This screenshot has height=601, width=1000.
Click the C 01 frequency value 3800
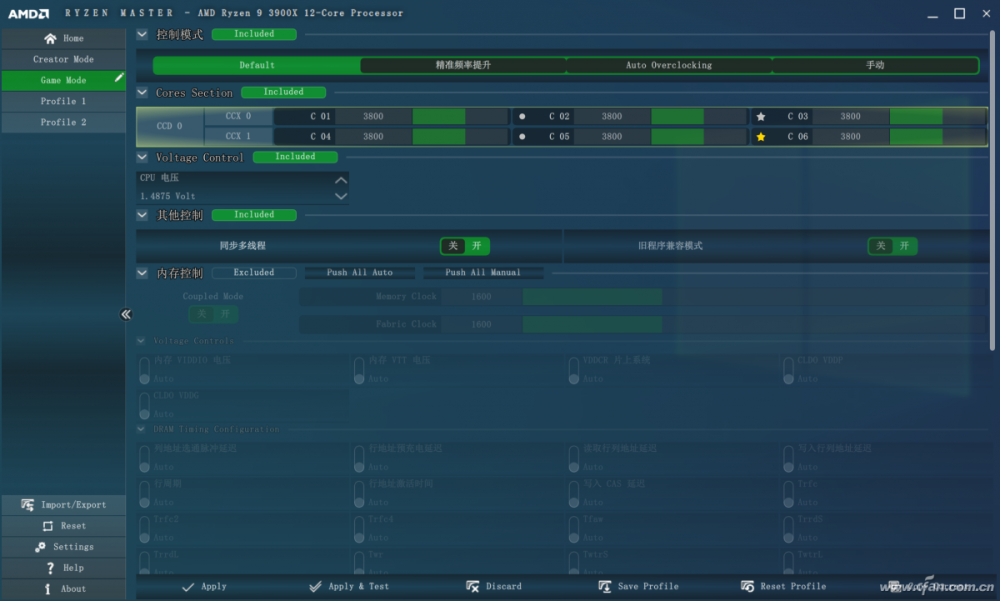tap(374, 117)
